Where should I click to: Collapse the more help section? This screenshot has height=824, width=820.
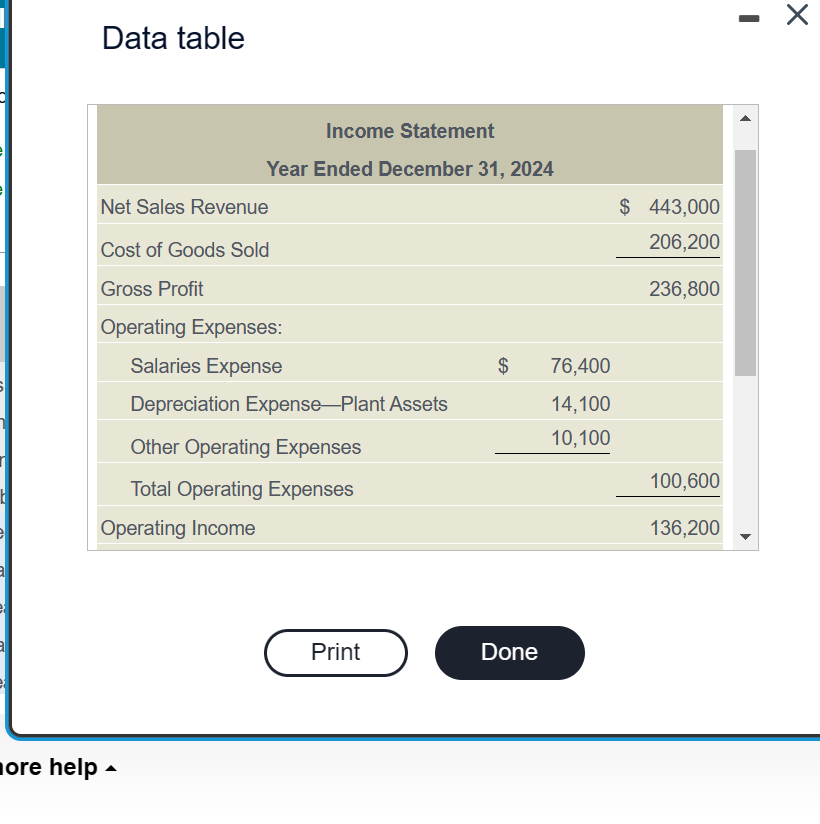click(109, 767)
